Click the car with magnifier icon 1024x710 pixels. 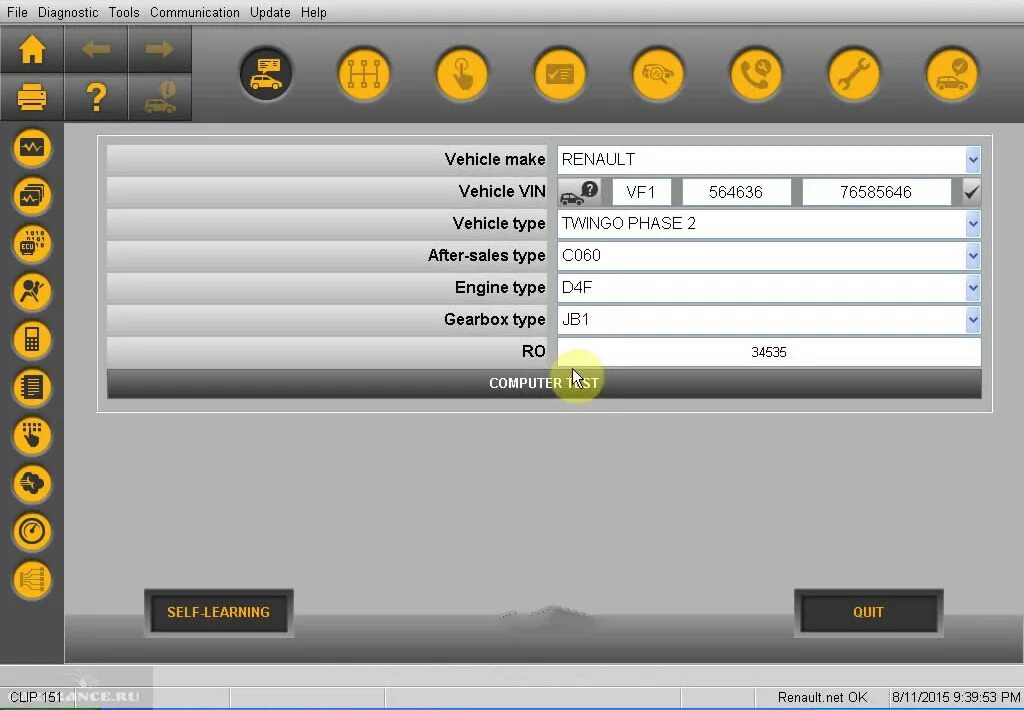click(658, 73)
